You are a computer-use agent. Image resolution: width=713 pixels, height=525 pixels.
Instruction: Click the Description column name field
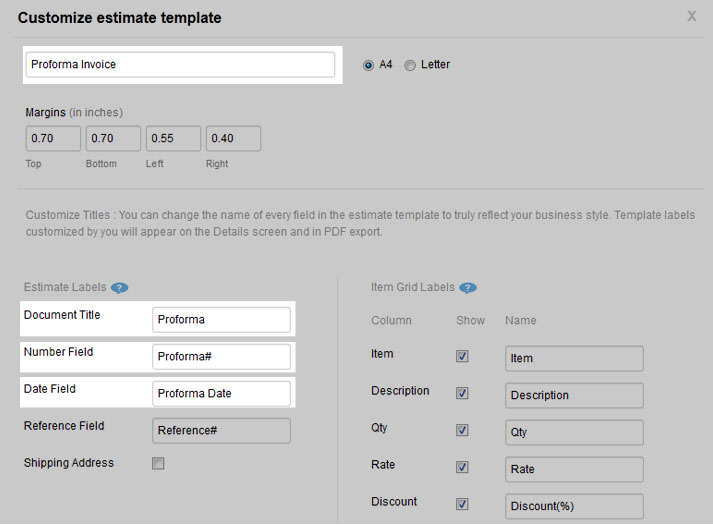point(574,395)
